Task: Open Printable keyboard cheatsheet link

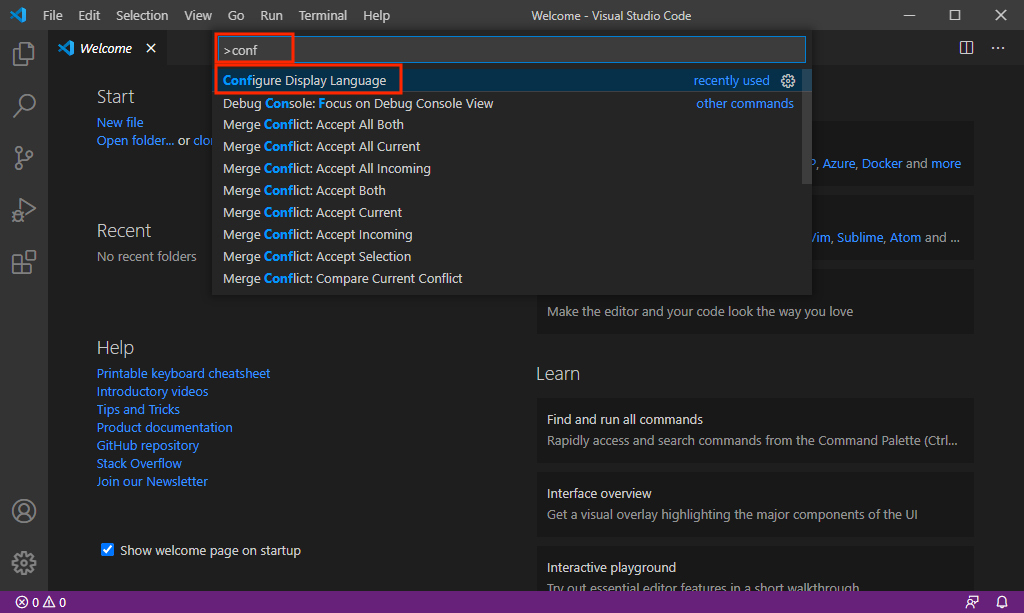Action: (x=184, y=373)
